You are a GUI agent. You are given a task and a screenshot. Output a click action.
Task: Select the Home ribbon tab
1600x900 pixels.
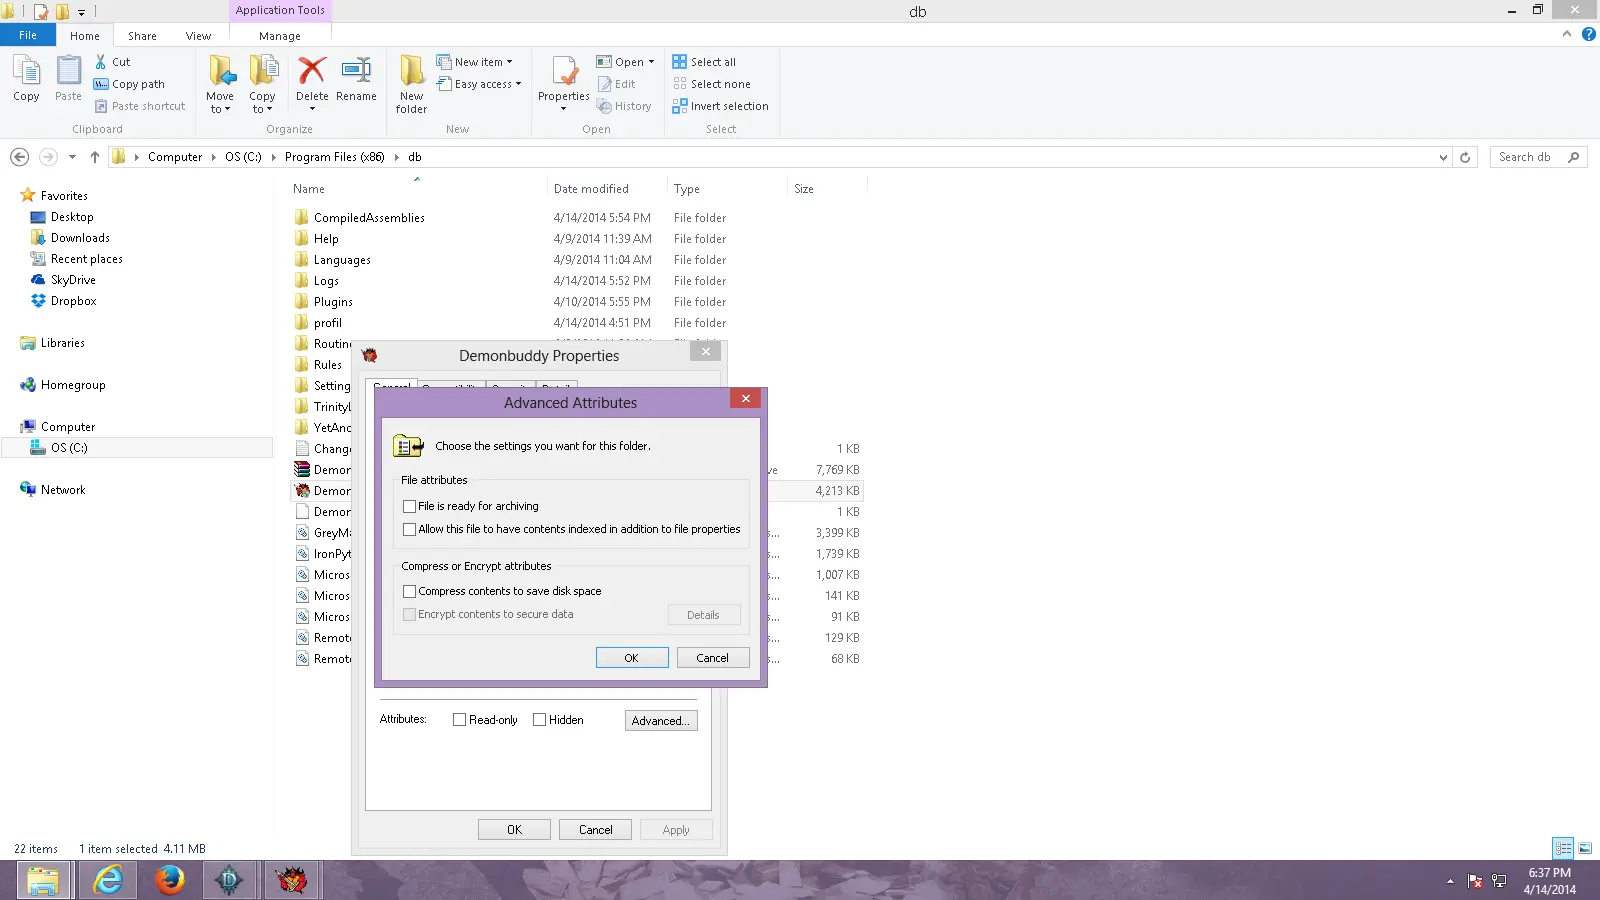click(x=85, y=36)
